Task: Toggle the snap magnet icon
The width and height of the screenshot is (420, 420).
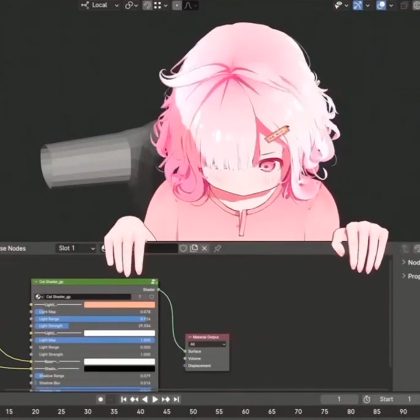Action: pyautogui.click(x=147, y=5)
